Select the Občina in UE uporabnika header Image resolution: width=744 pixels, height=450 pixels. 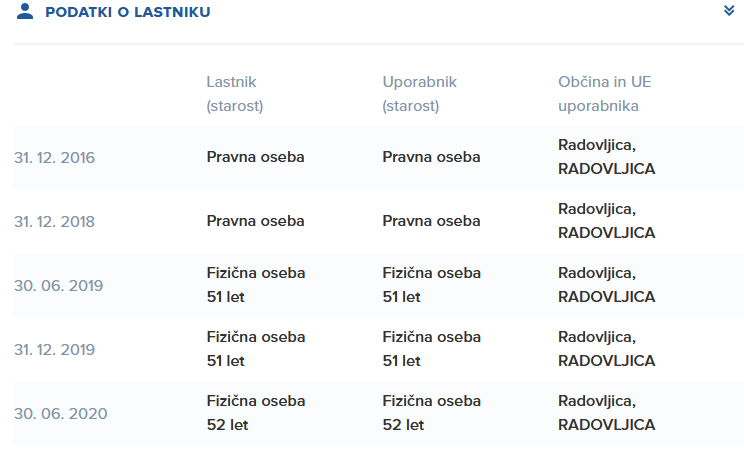point(604,94)
